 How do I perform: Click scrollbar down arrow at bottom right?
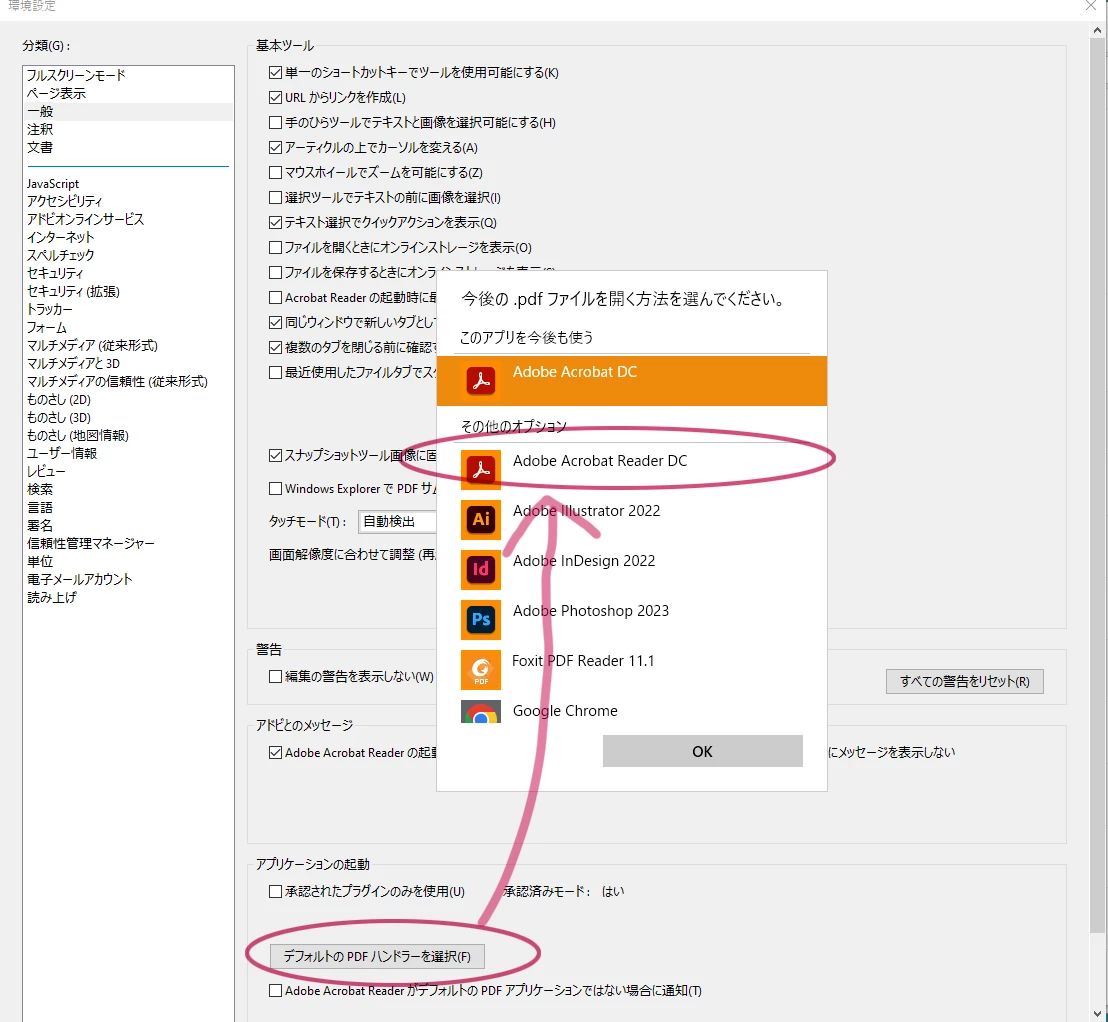coord(1097,1014)
